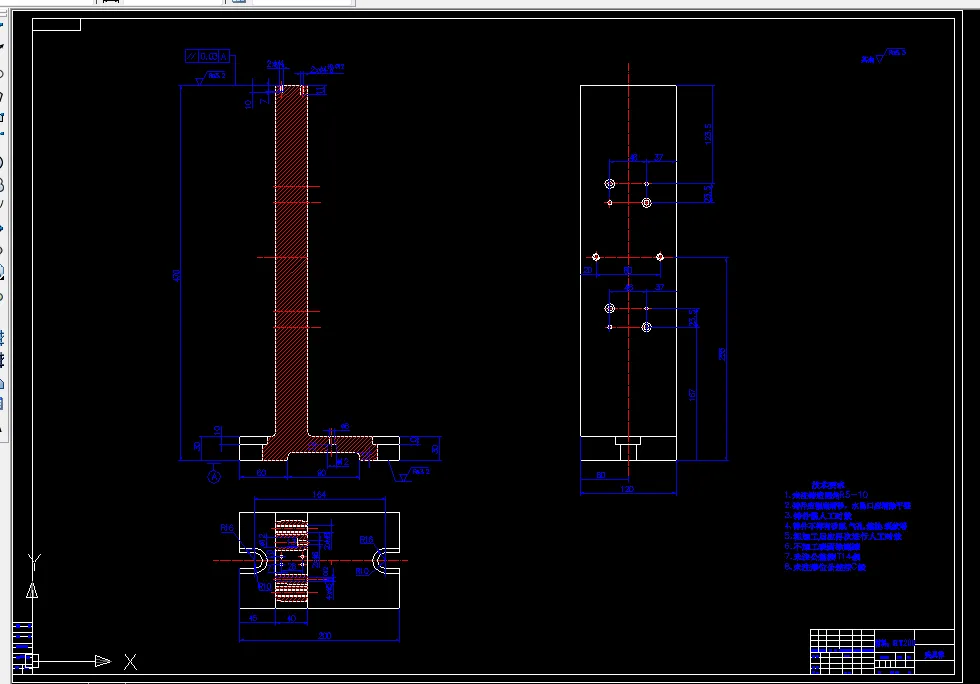Select the 0.03 parallelism tolerance frame
This screenshot has width=980, height=684.
click(208, 56)
